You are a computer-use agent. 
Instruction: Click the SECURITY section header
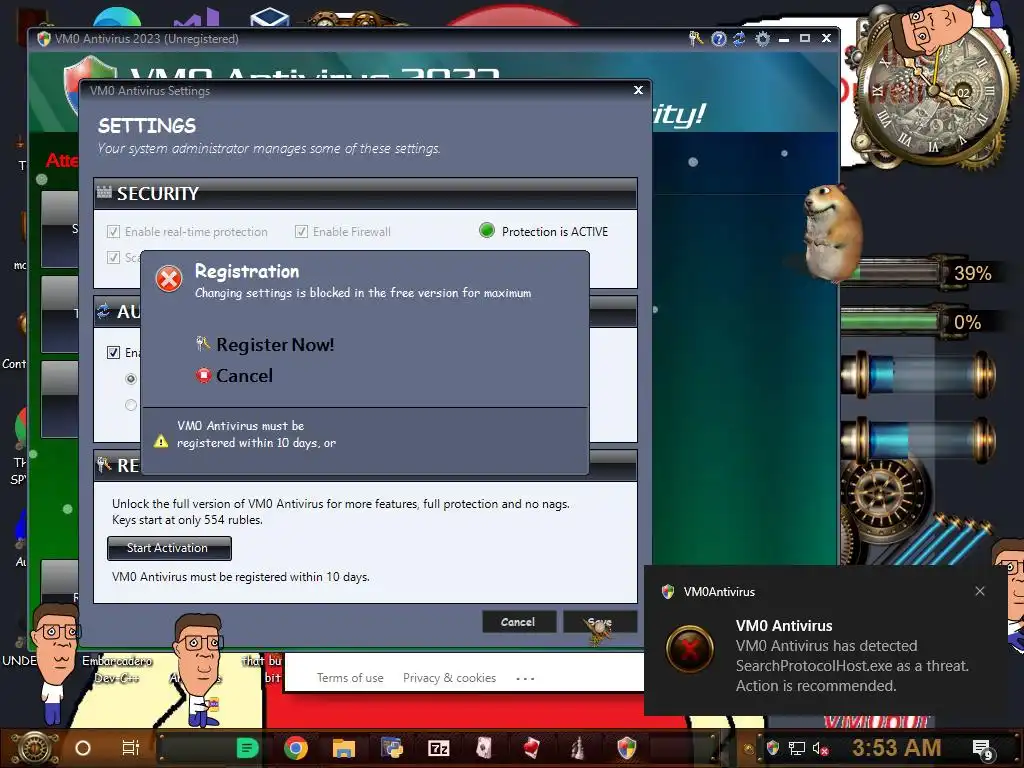point(365,193)
